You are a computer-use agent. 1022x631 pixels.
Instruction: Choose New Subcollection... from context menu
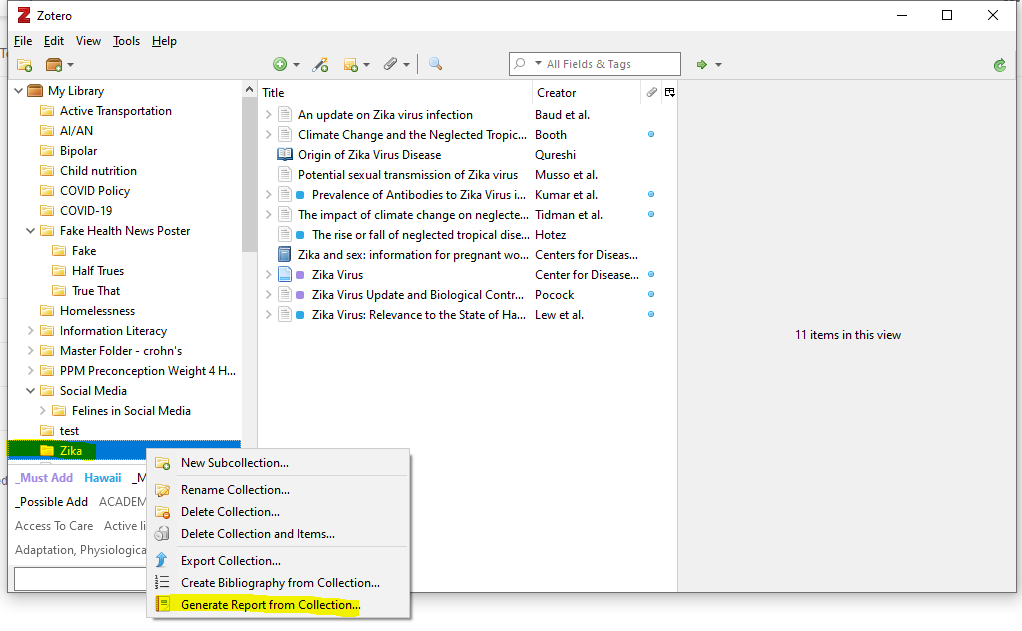tap(280, 463)
